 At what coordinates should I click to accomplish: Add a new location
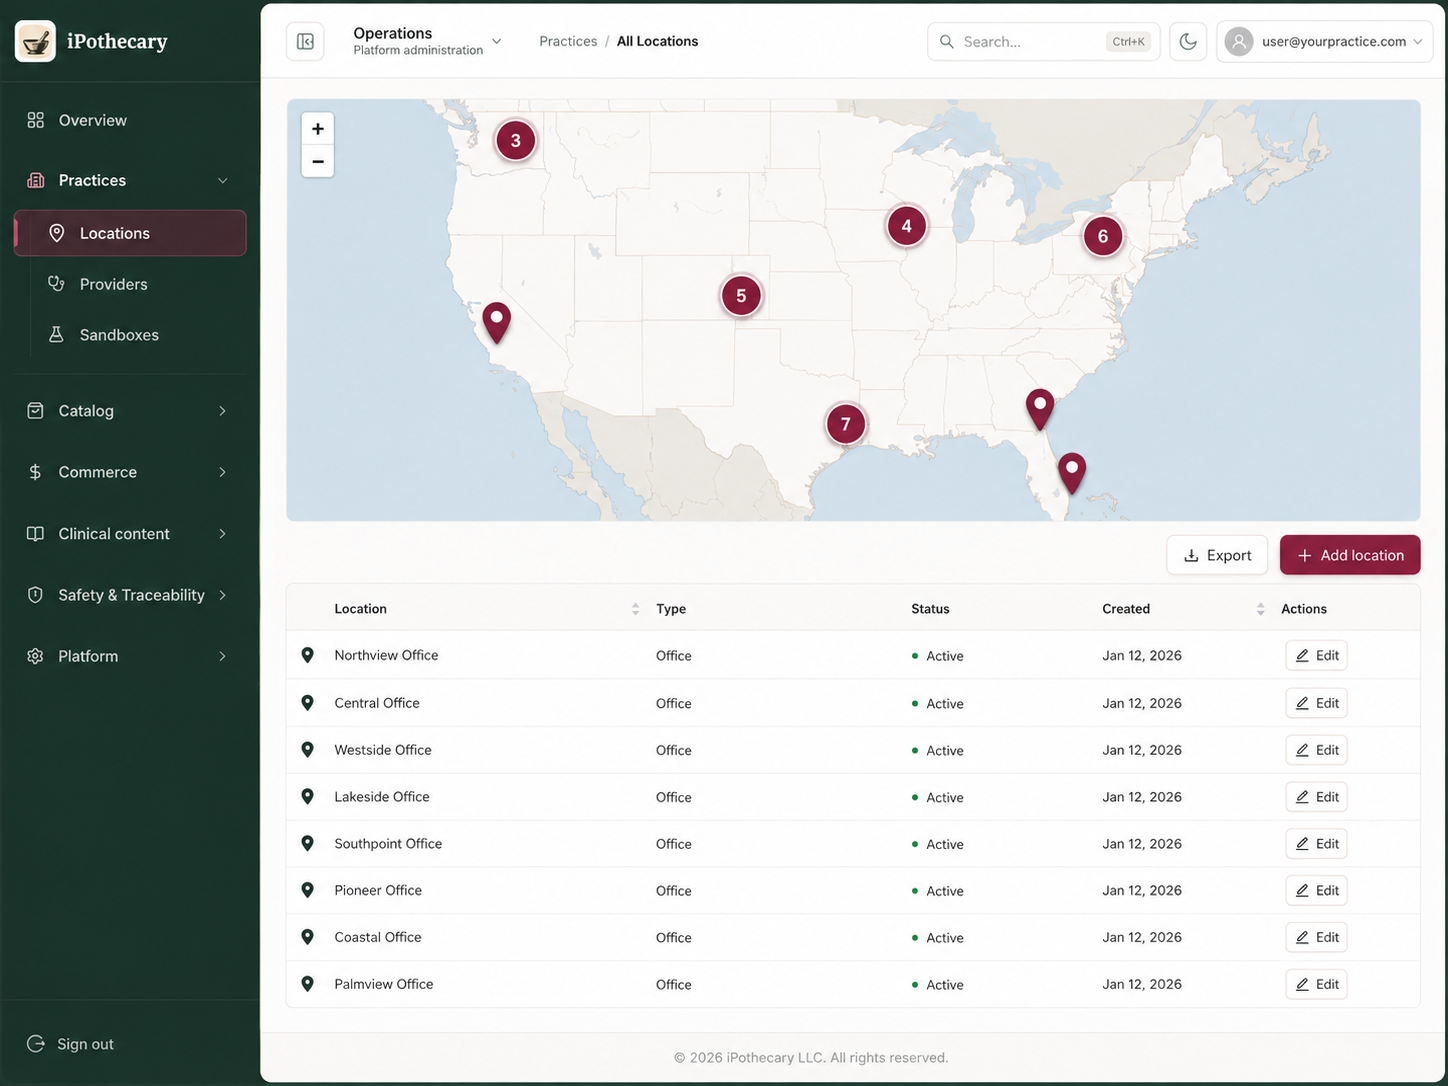click(x=1350, y=555)
